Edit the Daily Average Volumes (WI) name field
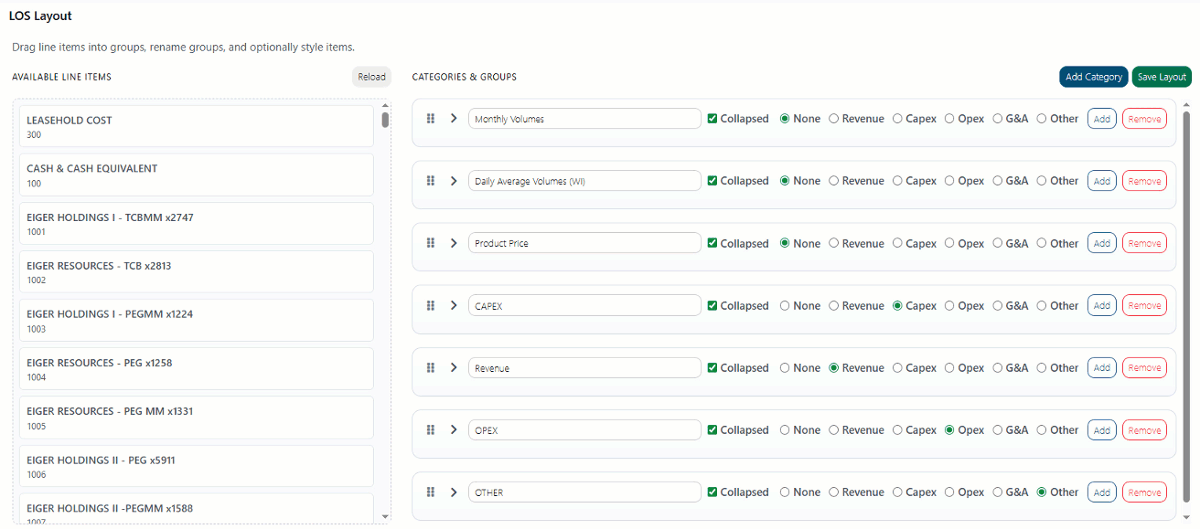 pos(585,181)
